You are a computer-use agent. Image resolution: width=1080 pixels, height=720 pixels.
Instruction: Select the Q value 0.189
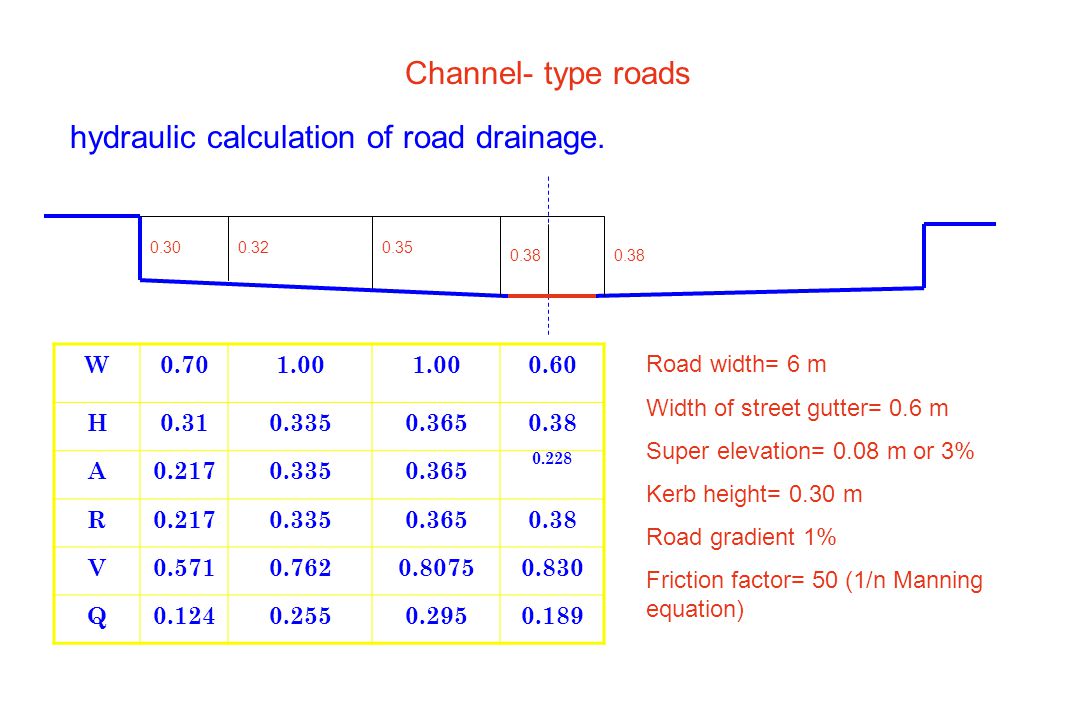(552, 616)
